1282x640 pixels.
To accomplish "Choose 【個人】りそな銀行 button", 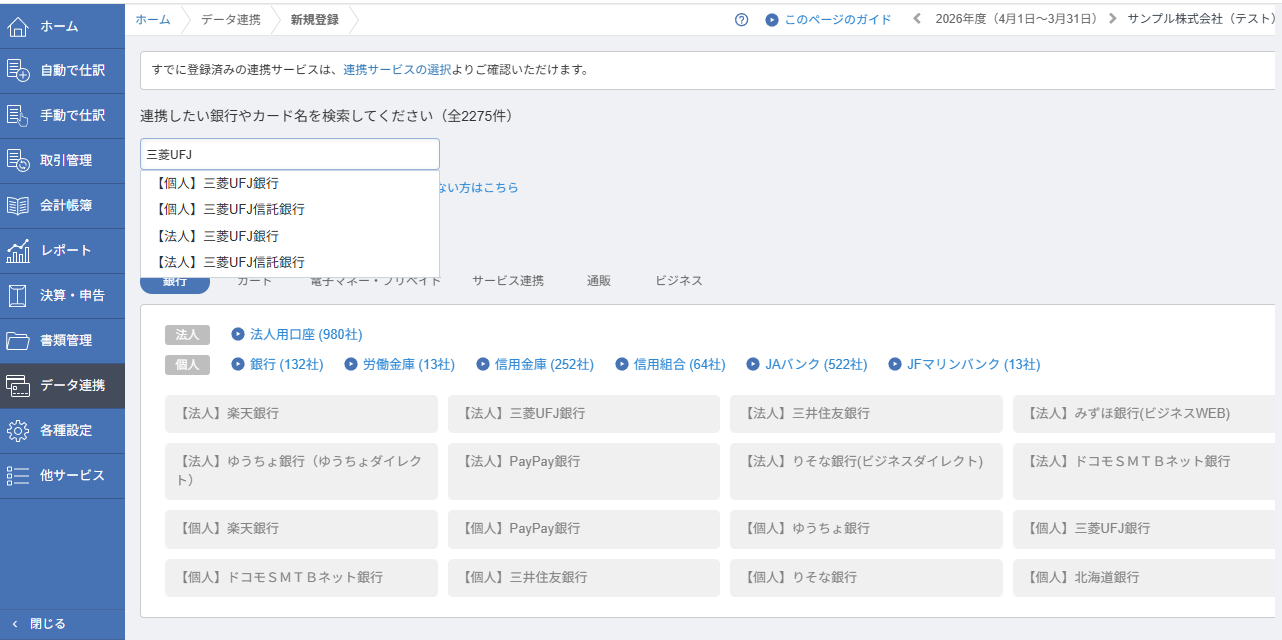I will [866, 578].
